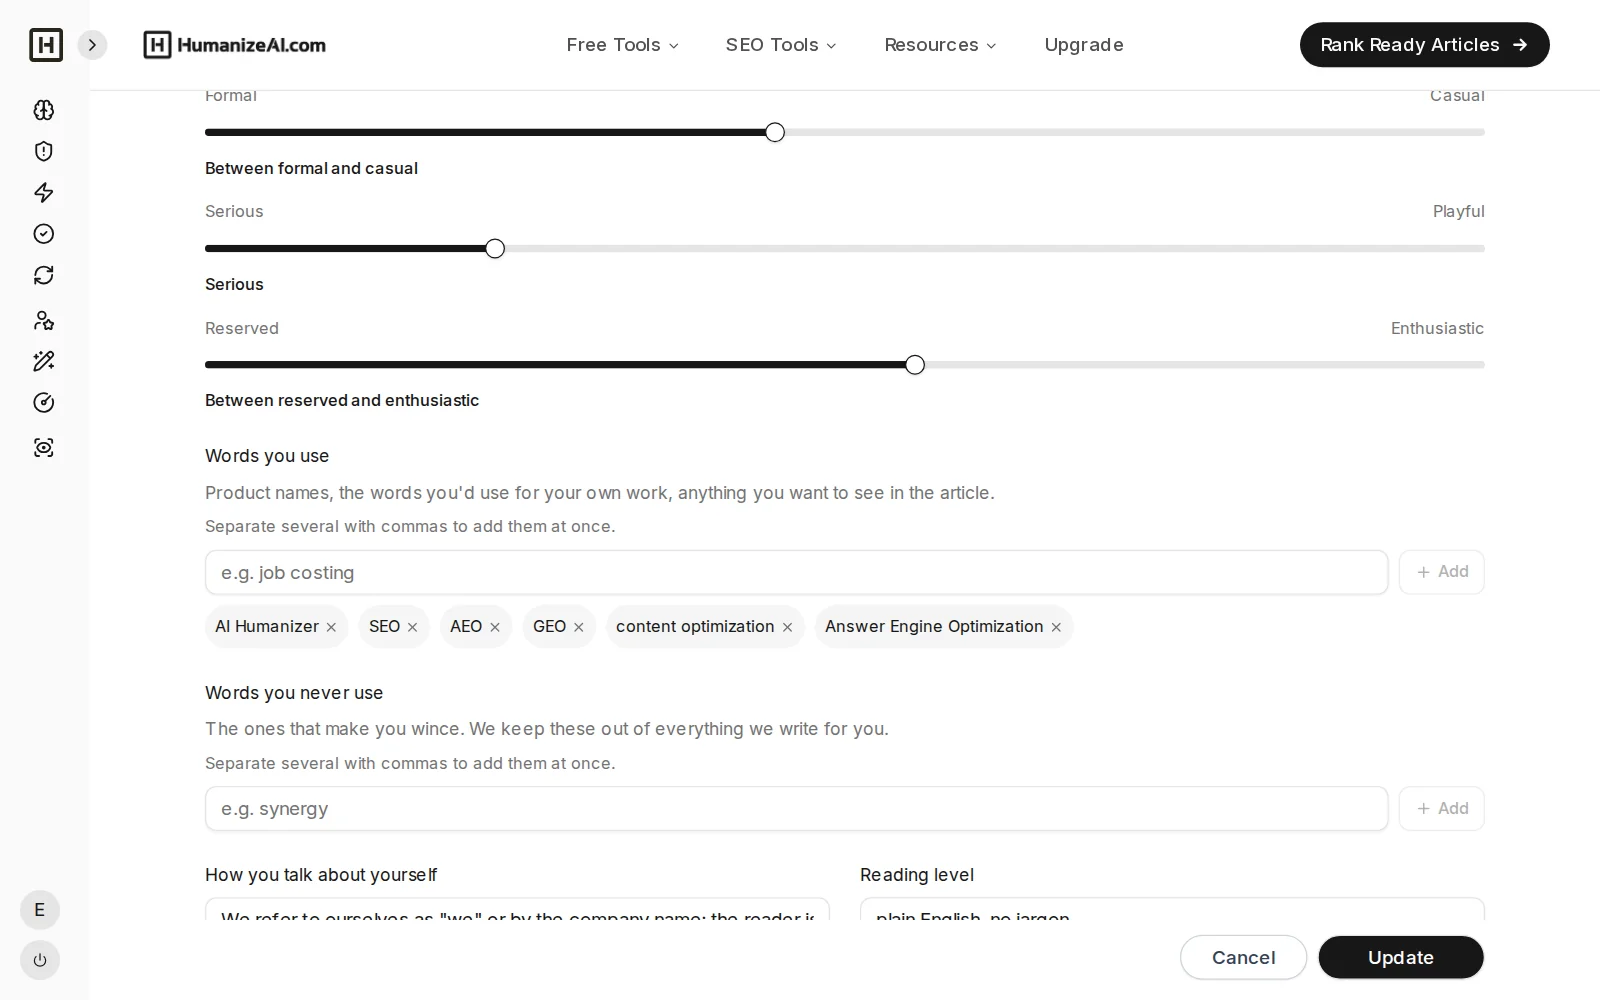Viewport: 1600px width, 1000px height.
Task: Click the power icon at sidebar bottom
Action: tap(40, 960)
